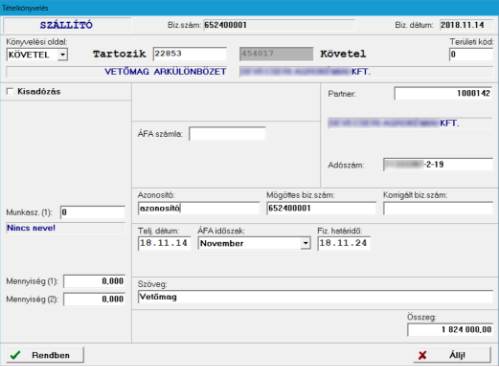Enable the Kisadózás checkbox
Image resolution: width=499 pixels, height=367 pixels.
tap(10, 91)
